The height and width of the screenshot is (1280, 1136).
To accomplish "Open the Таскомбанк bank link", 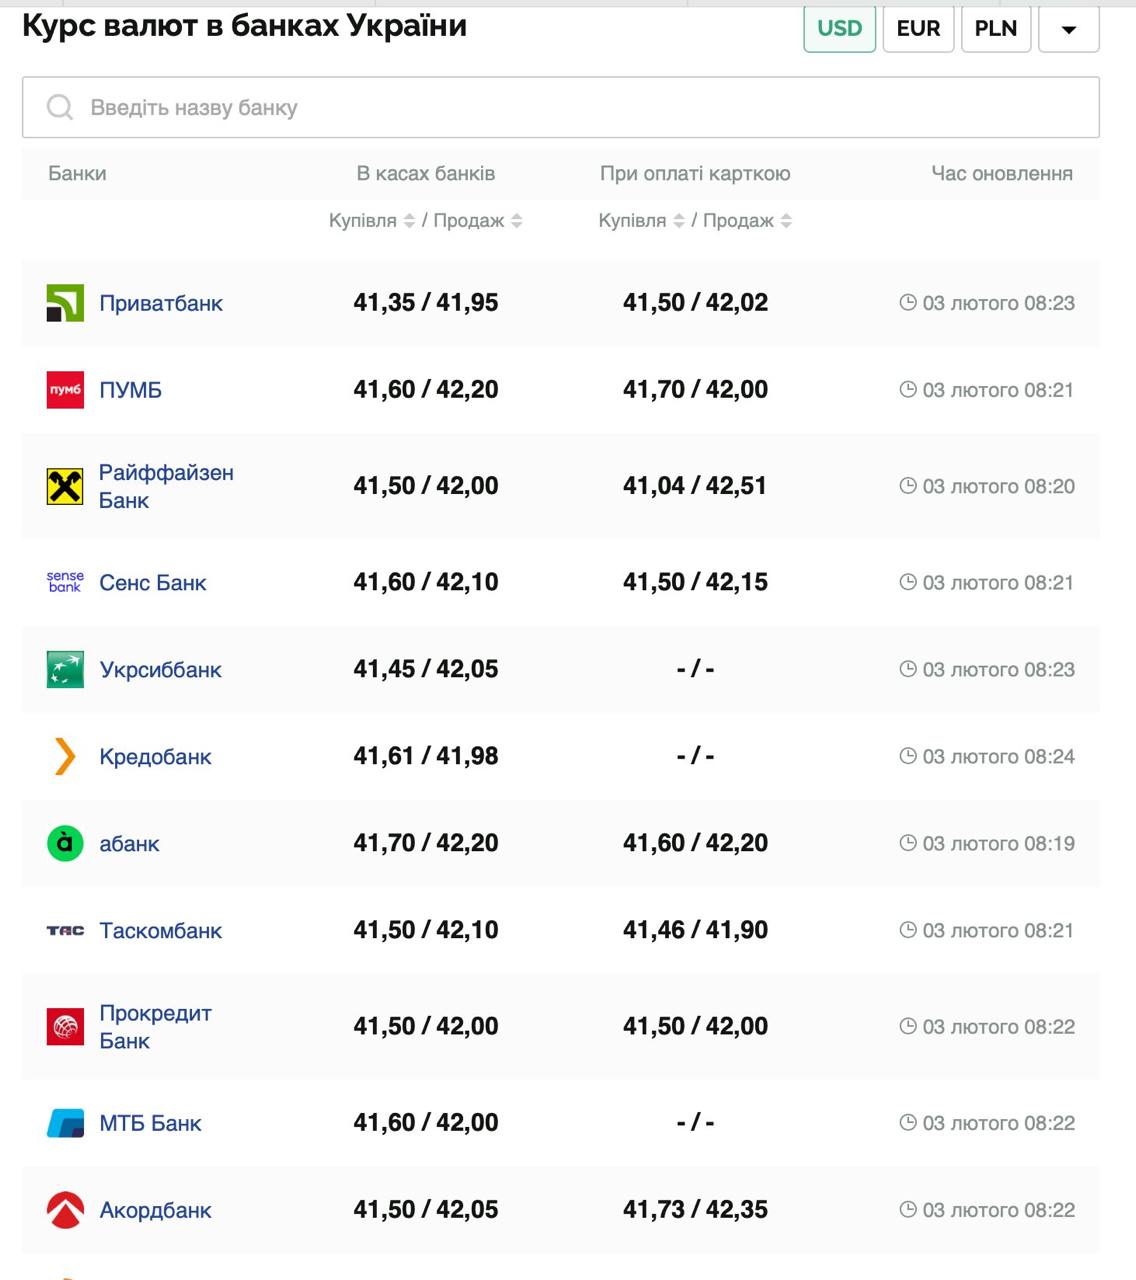I will click(x=160, y=930).
